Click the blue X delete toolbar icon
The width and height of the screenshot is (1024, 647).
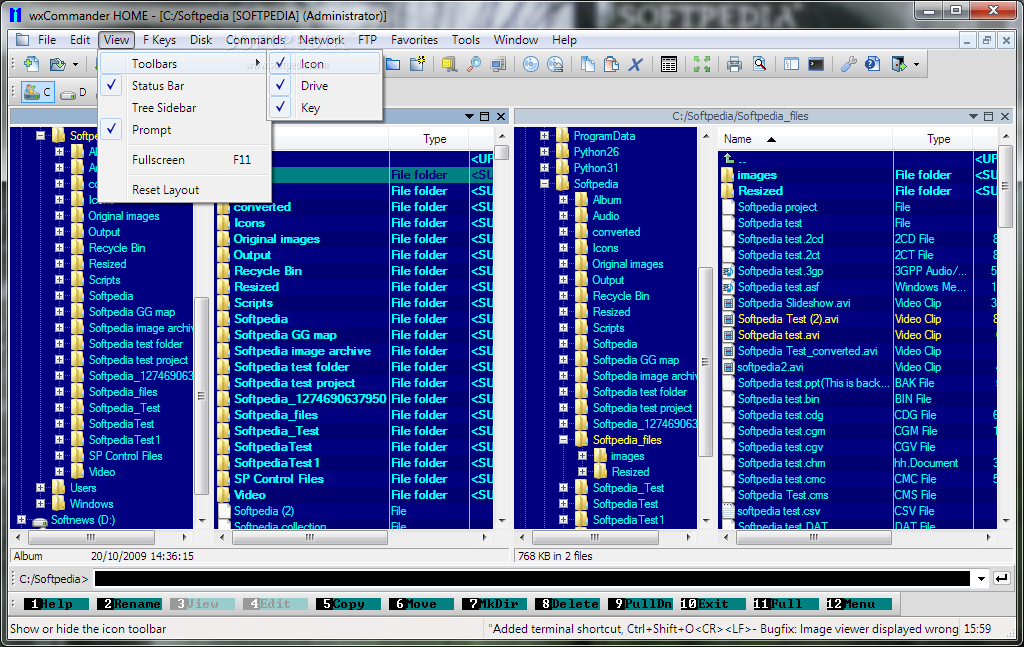(x=635, y=64)
